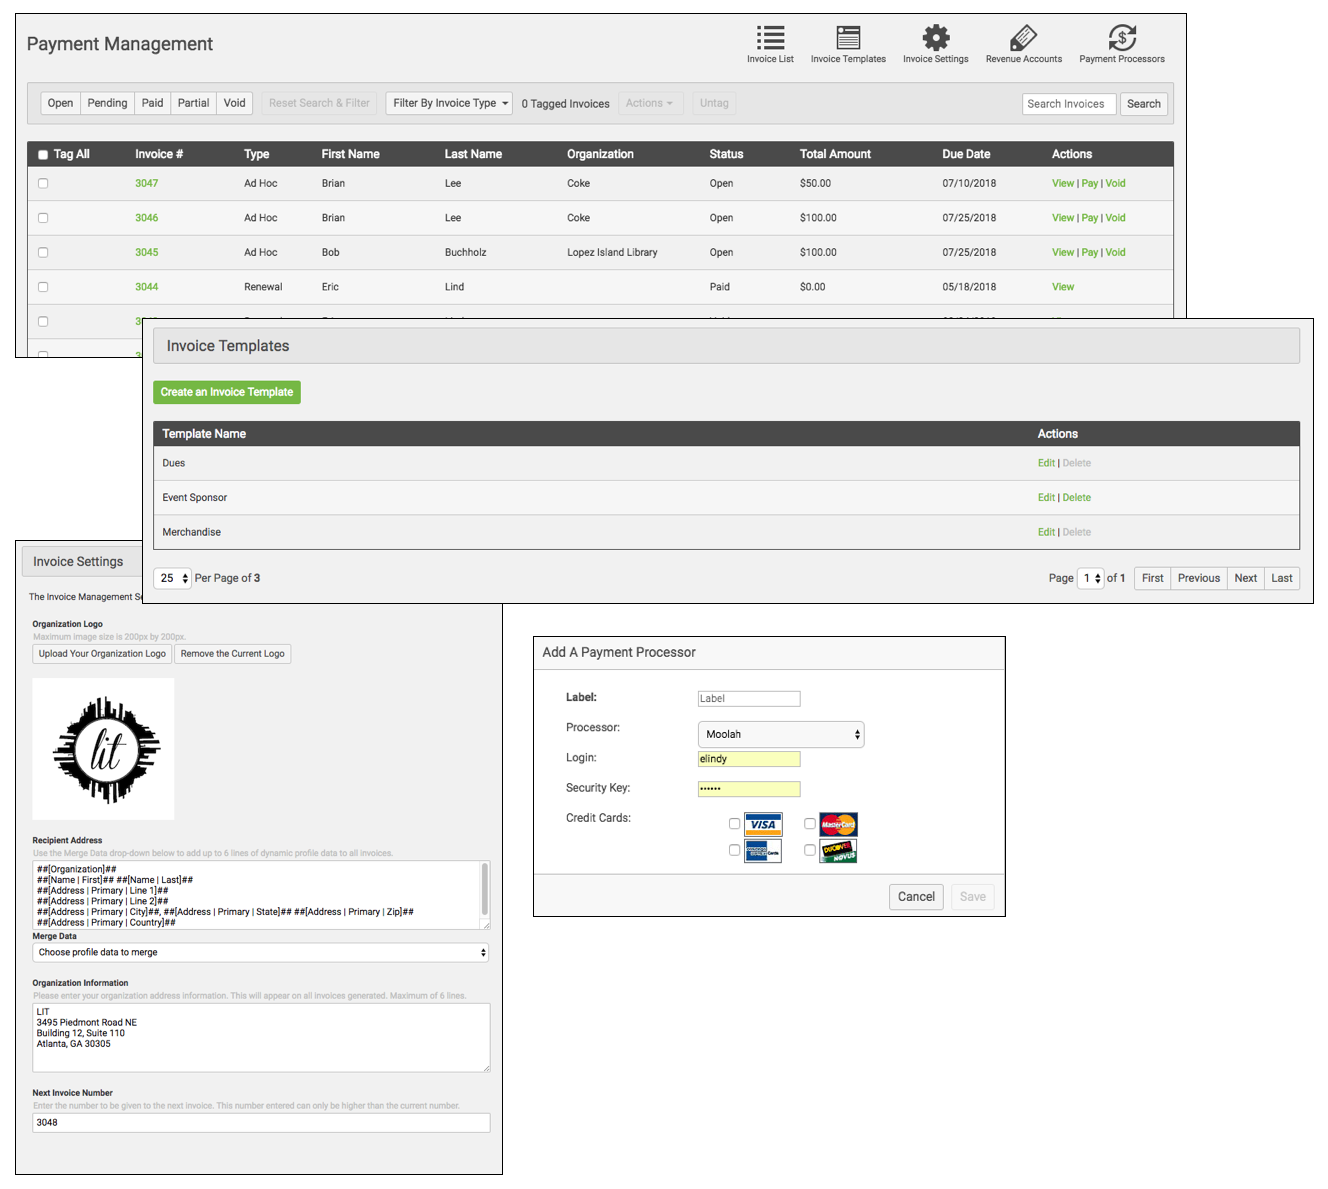The image size is (1328, 1189).
Task: Tag invoice 3046 checkbox
Action: click(x=43, y=218)
